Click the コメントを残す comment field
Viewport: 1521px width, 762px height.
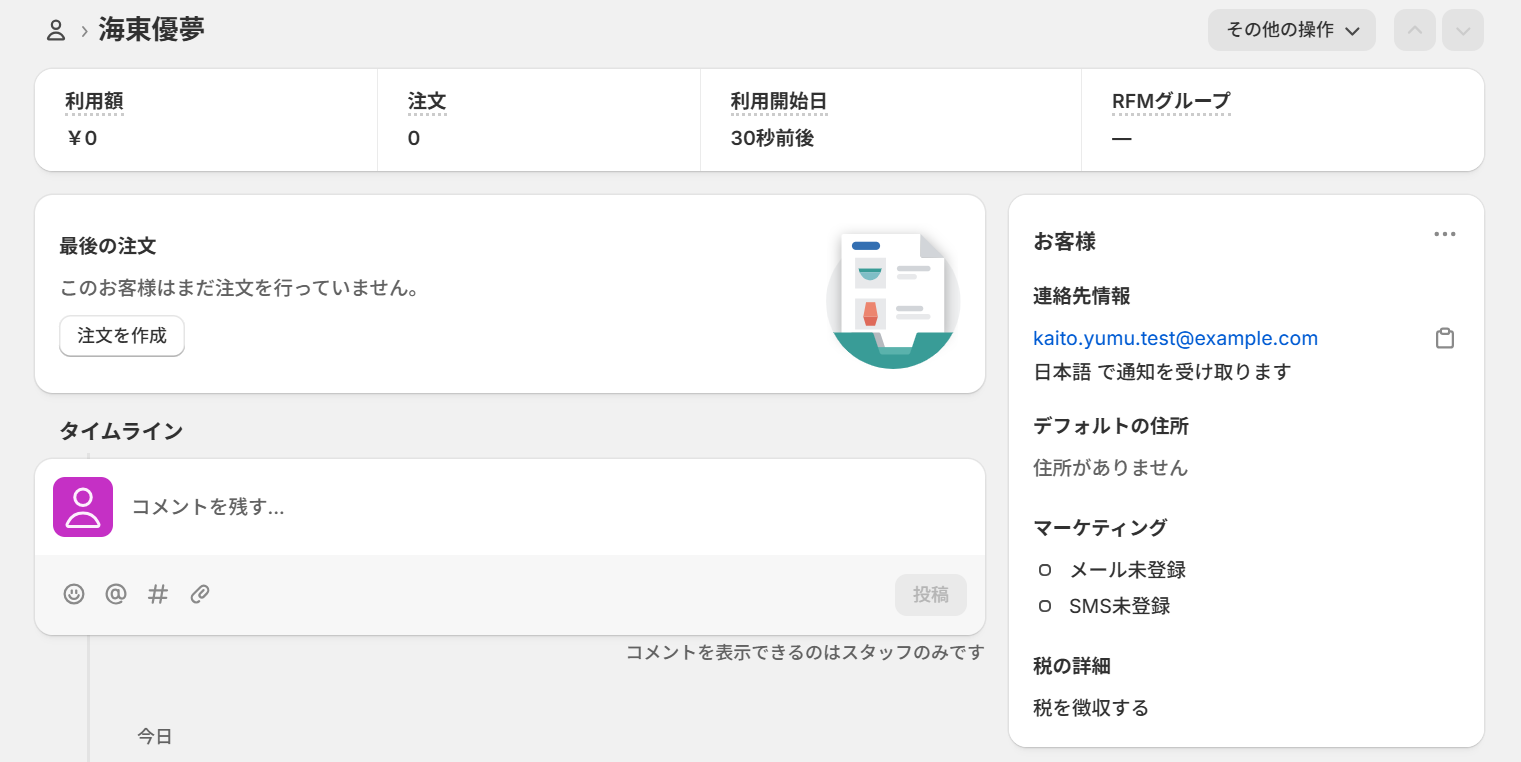tap(540, 507)
